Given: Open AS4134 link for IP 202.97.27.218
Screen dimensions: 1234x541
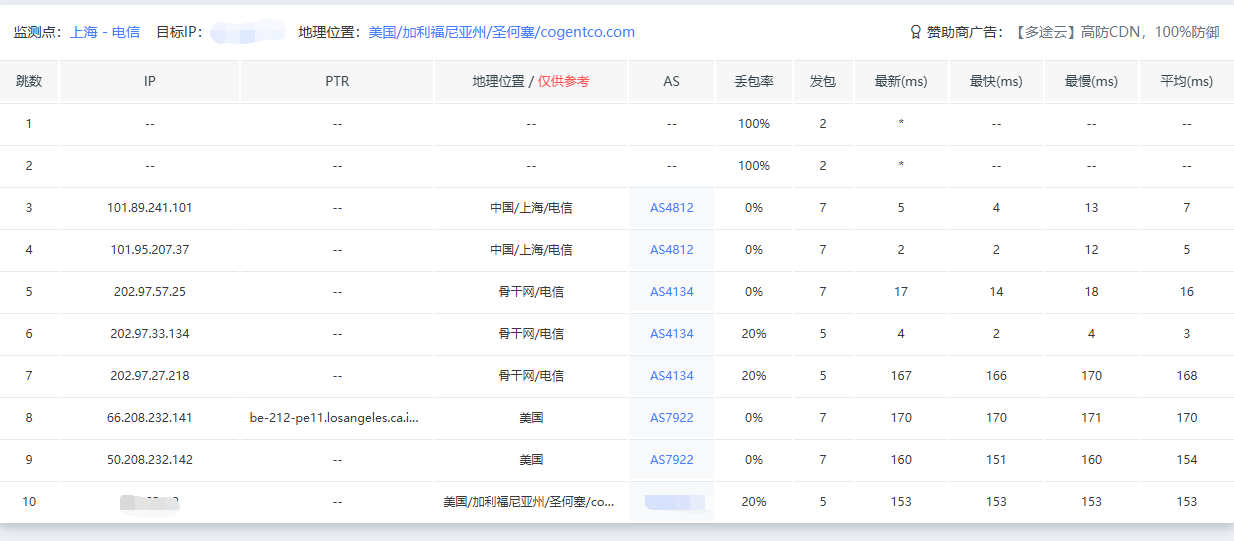Looking at the screenshot, I should click(671, 376).
